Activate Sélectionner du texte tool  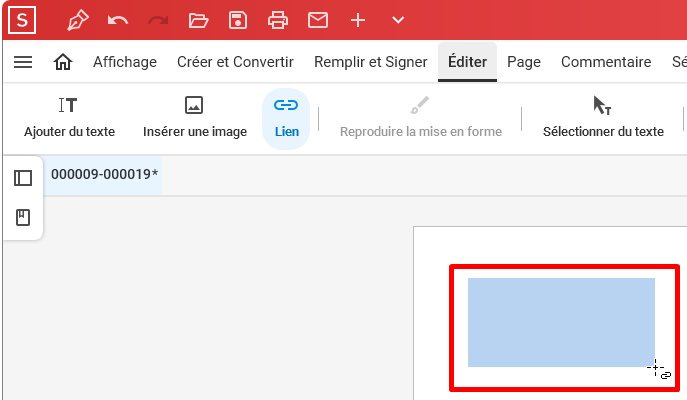[x=603, y=117]
